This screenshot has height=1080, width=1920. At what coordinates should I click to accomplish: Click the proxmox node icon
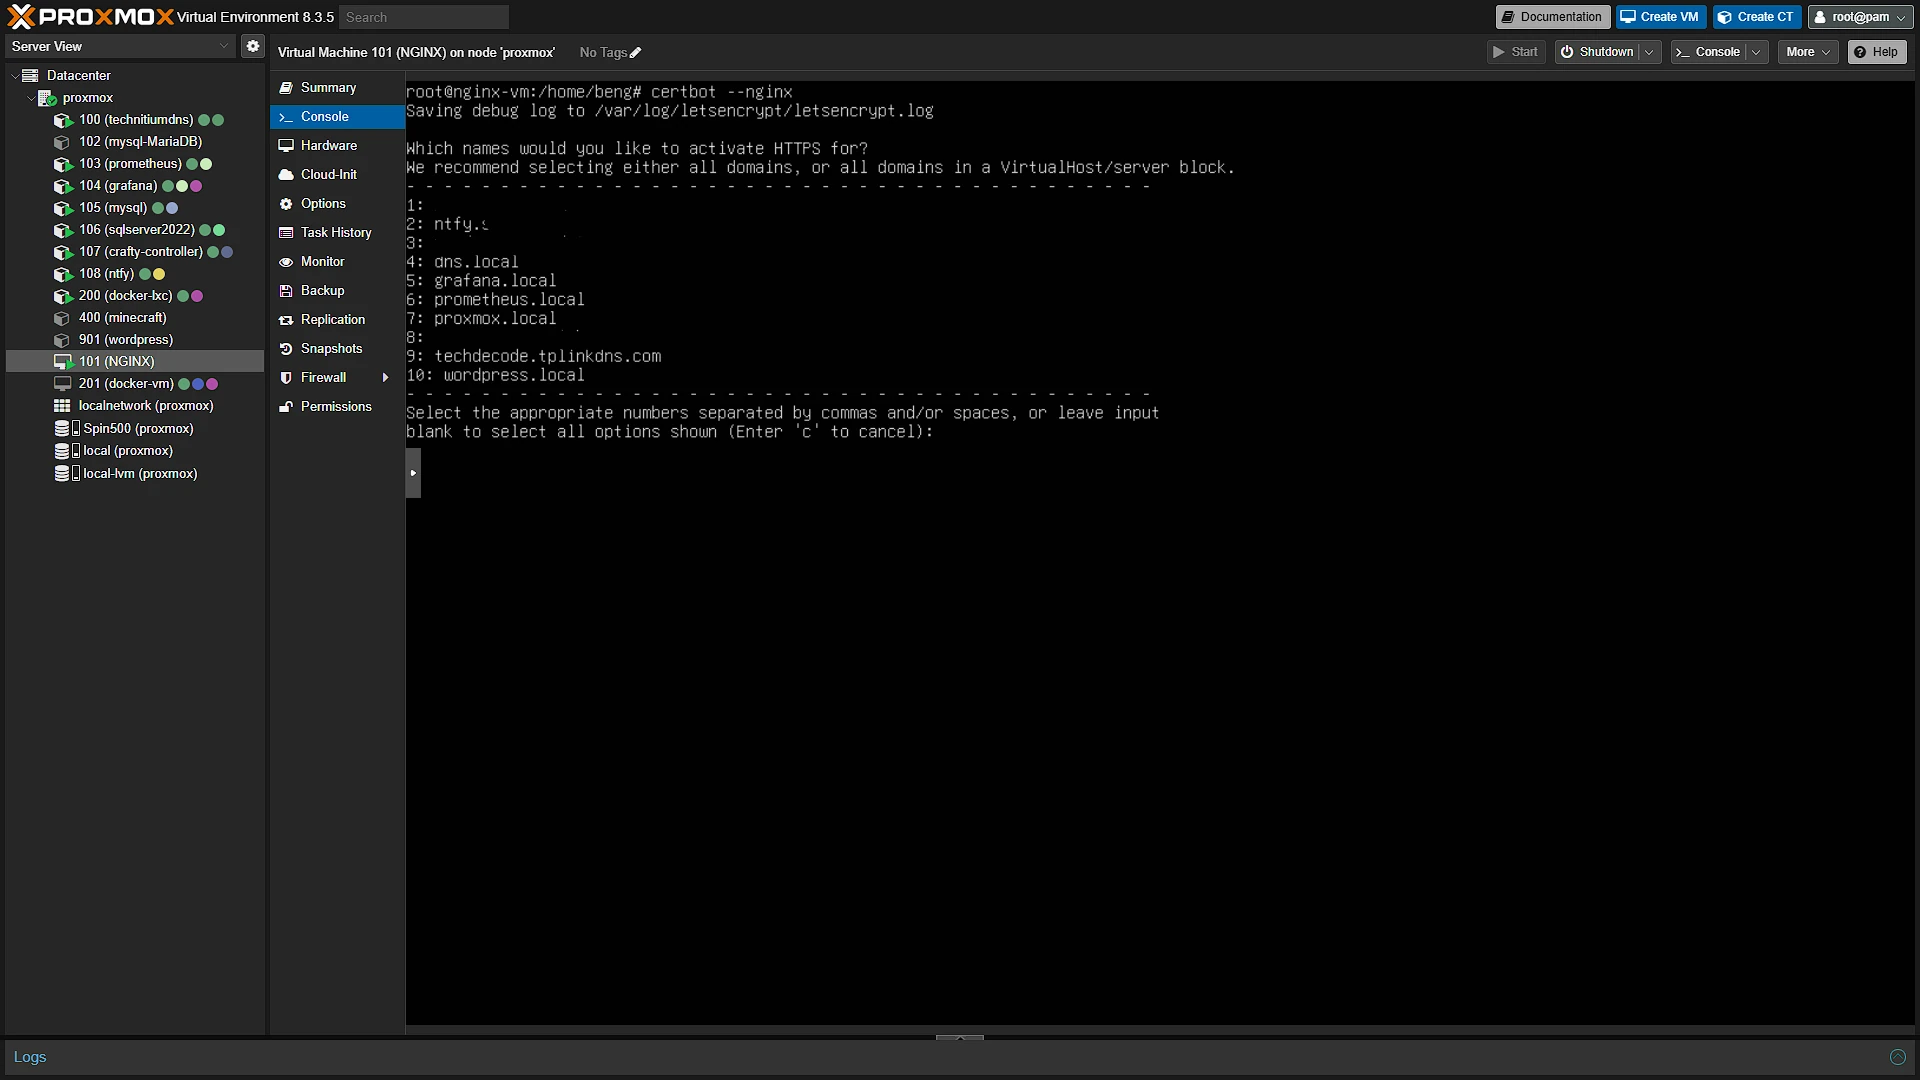(x=47, y=98)
